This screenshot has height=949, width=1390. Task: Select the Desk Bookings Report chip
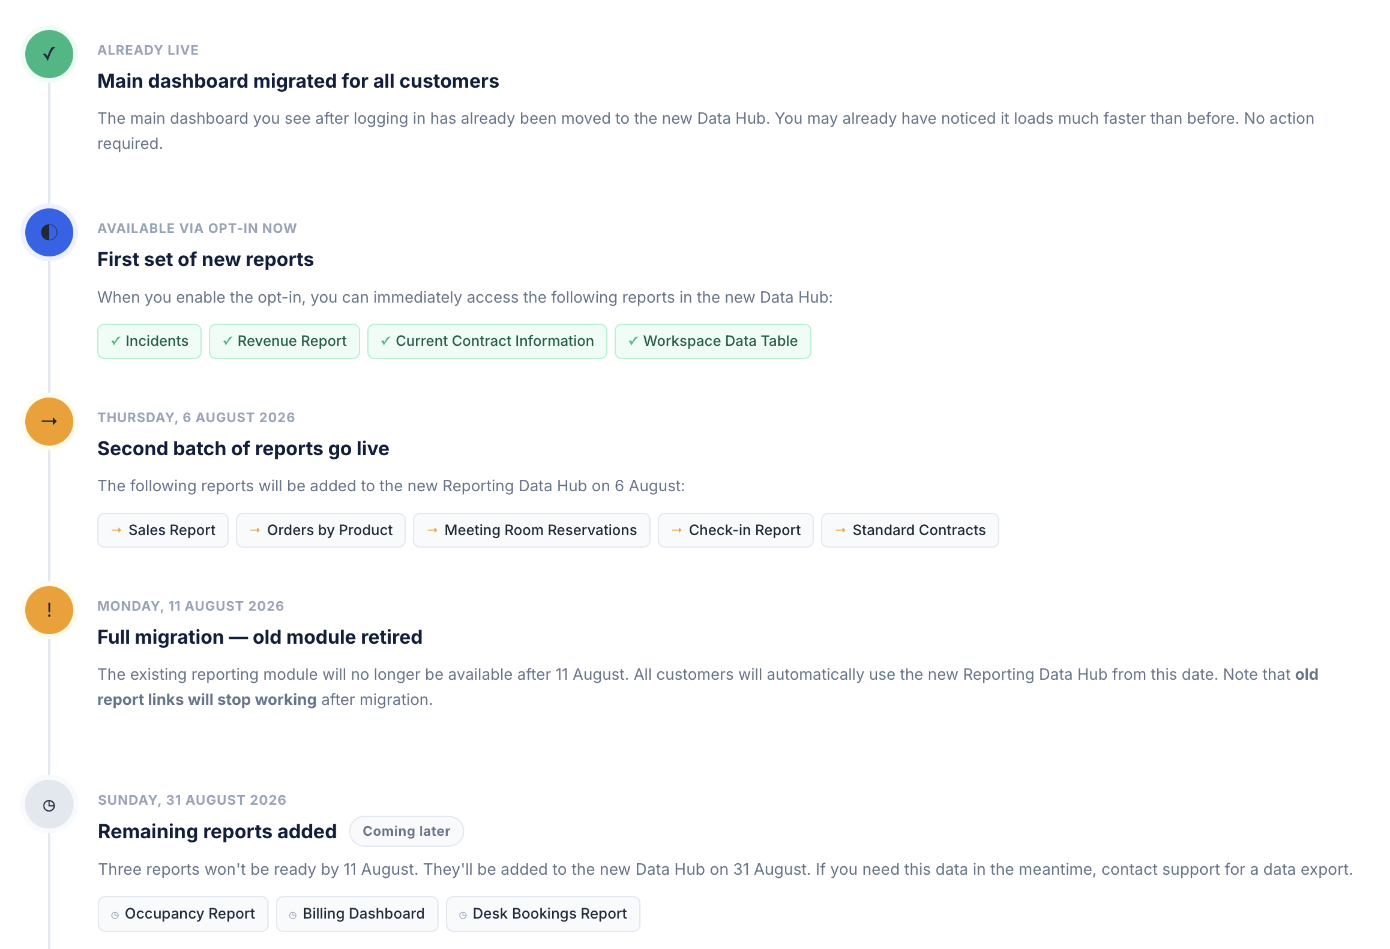[543, 914]
